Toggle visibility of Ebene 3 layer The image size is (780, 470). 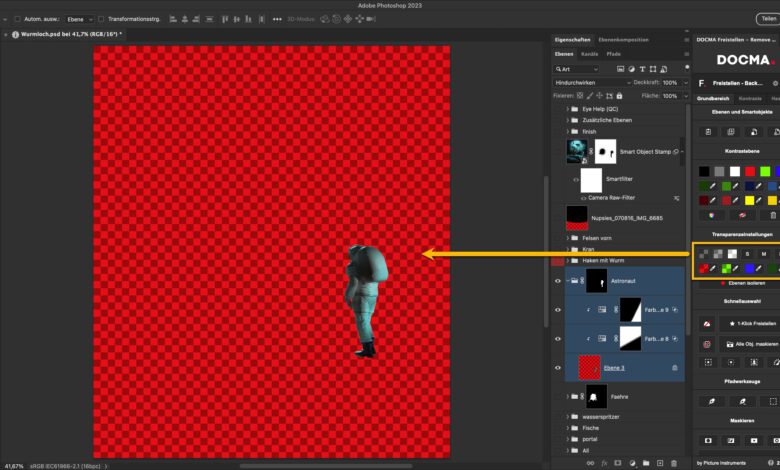558,368
